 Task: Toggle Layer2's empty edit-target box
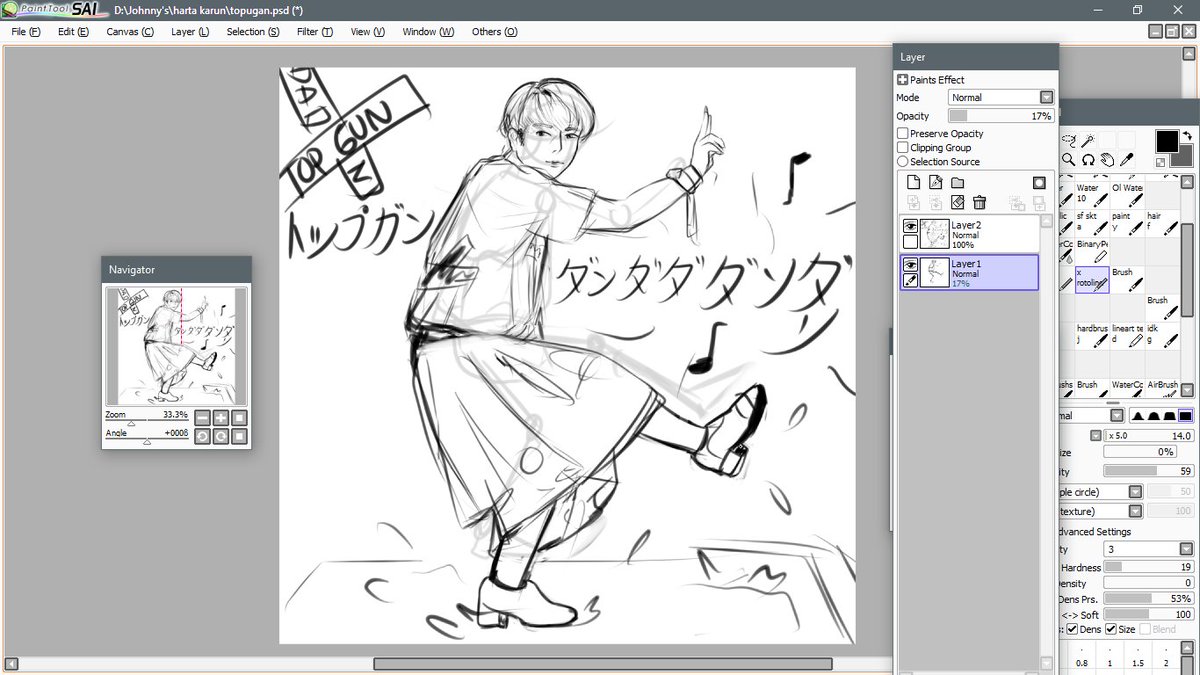[x=910, y=242]
